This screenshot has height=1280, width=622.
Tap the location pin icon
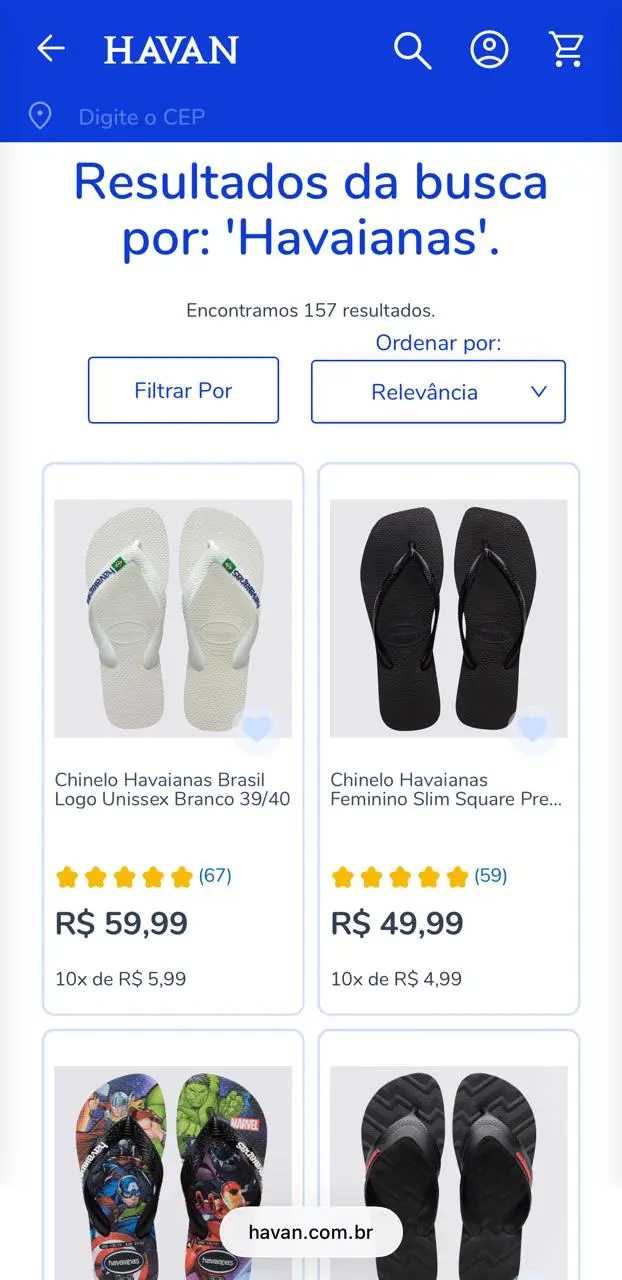pos(40,116)
